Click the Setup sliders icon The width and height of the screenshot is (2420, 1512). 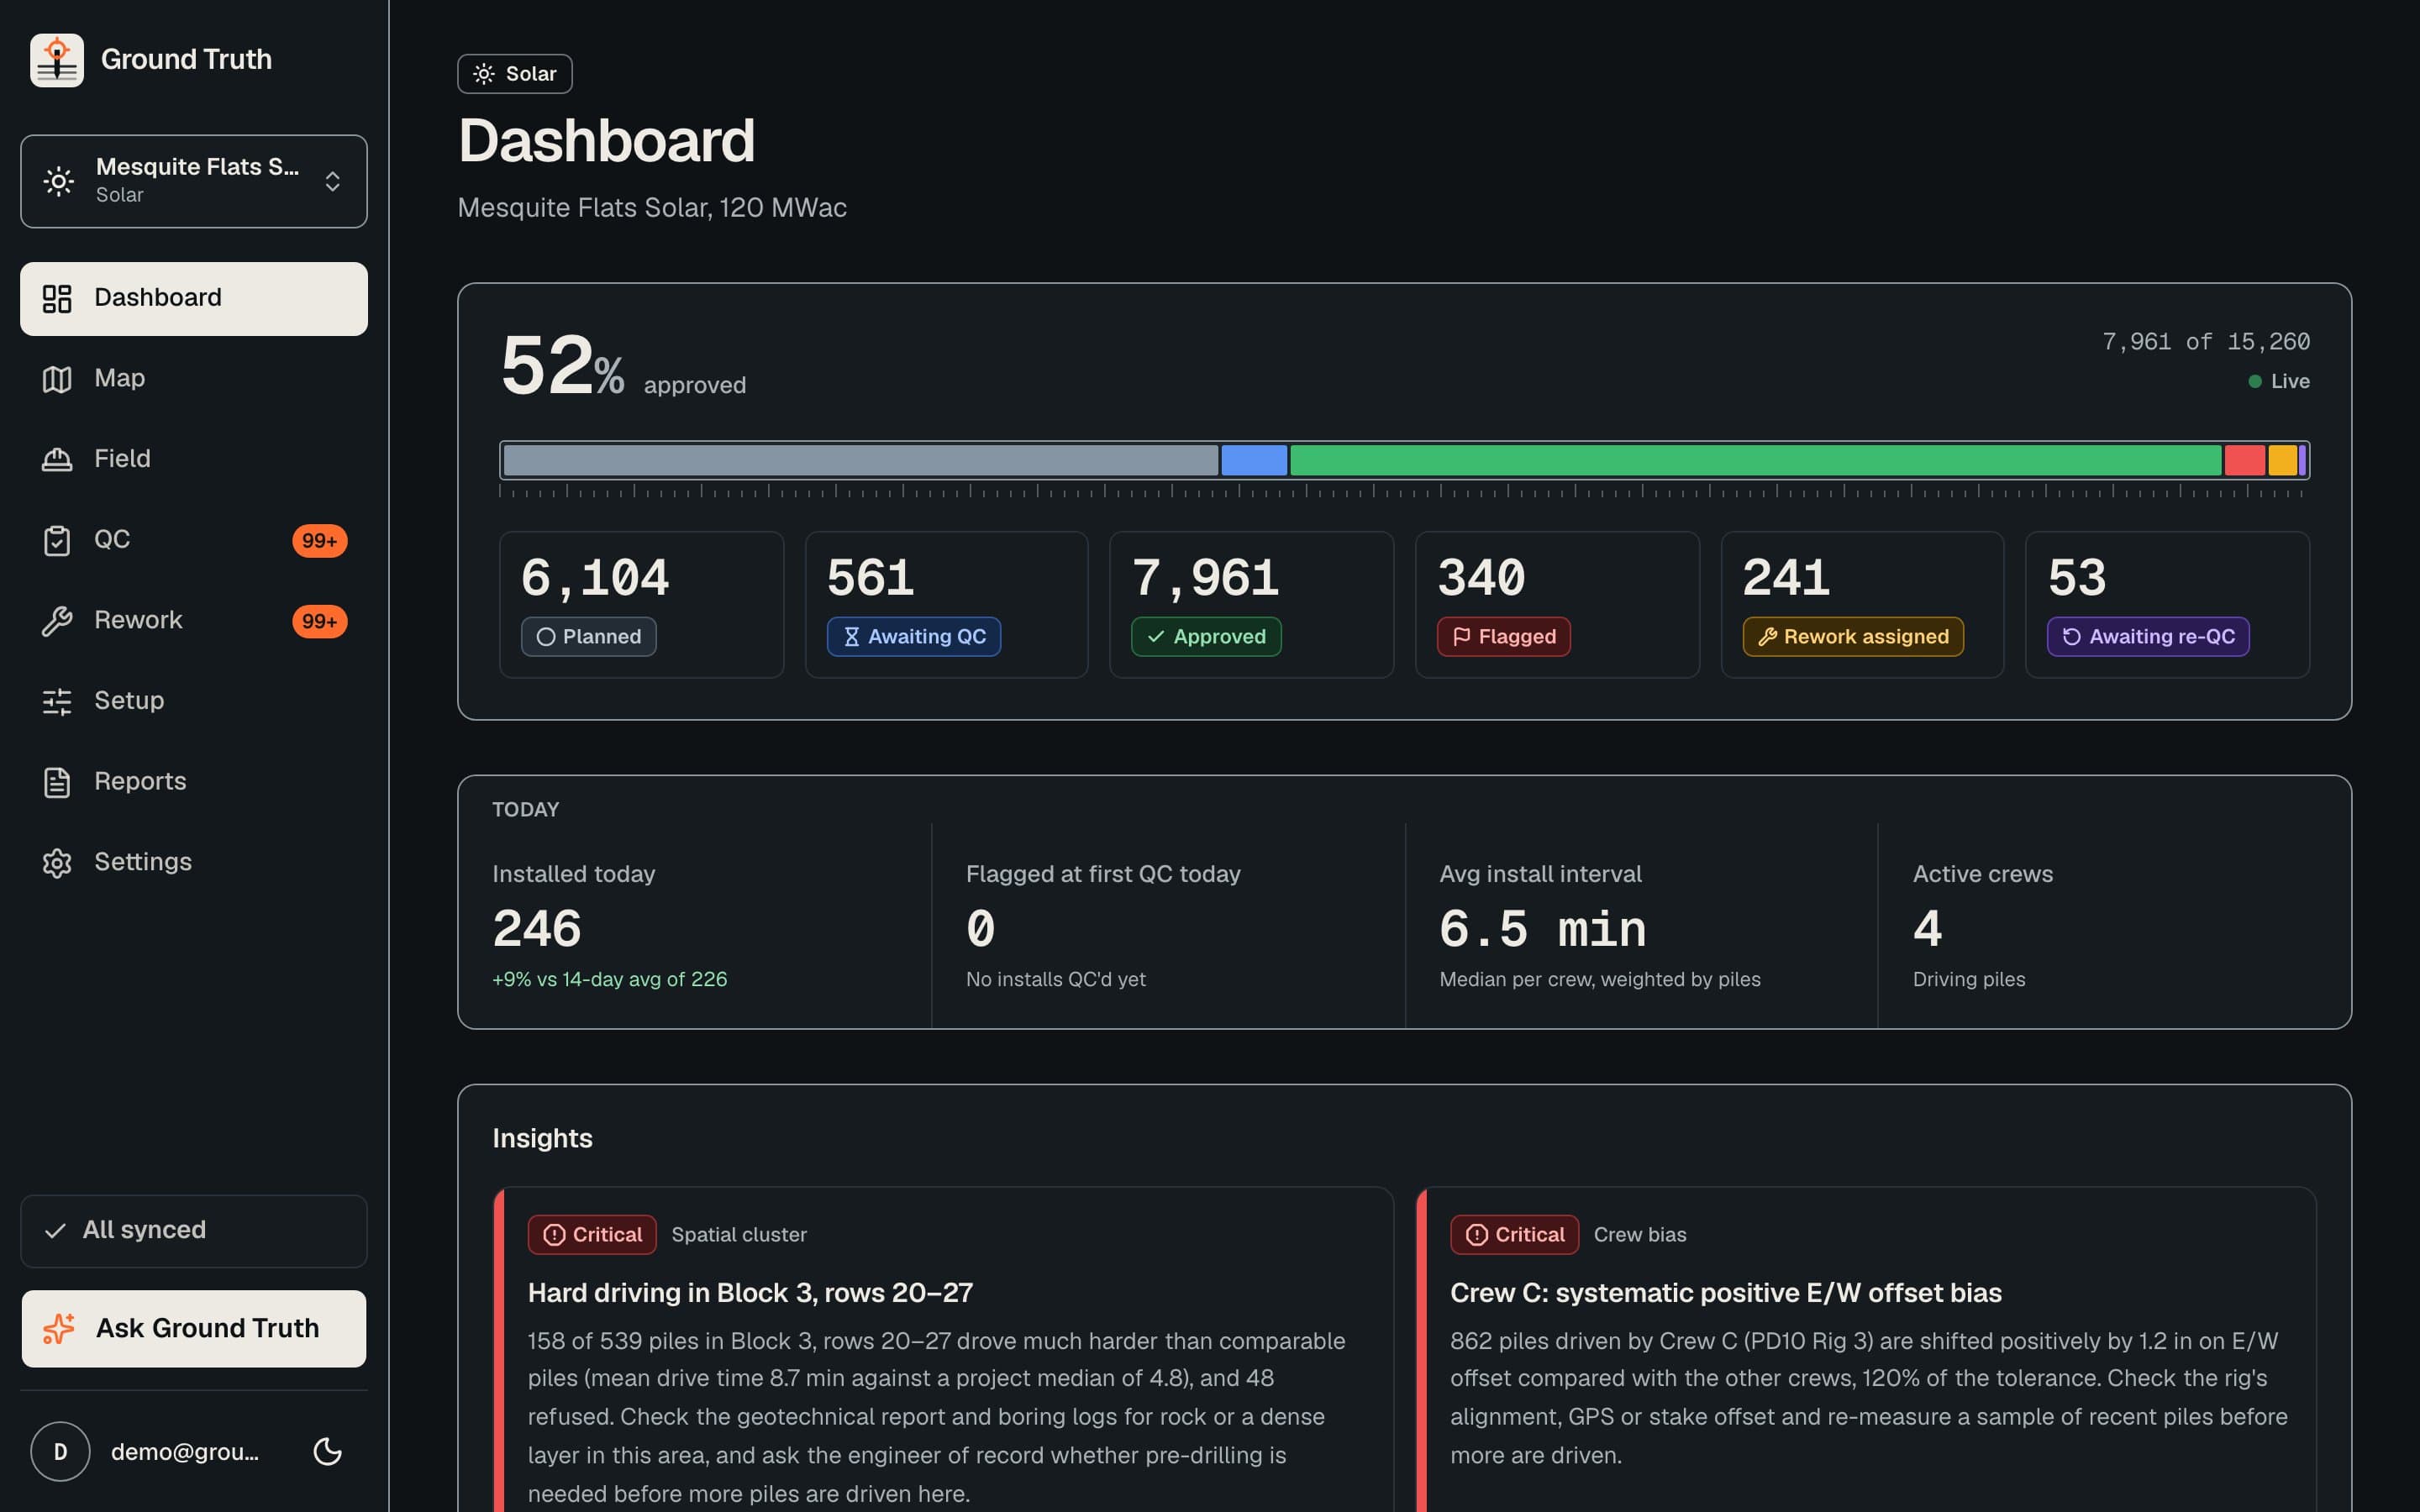[x=57, y=701]
